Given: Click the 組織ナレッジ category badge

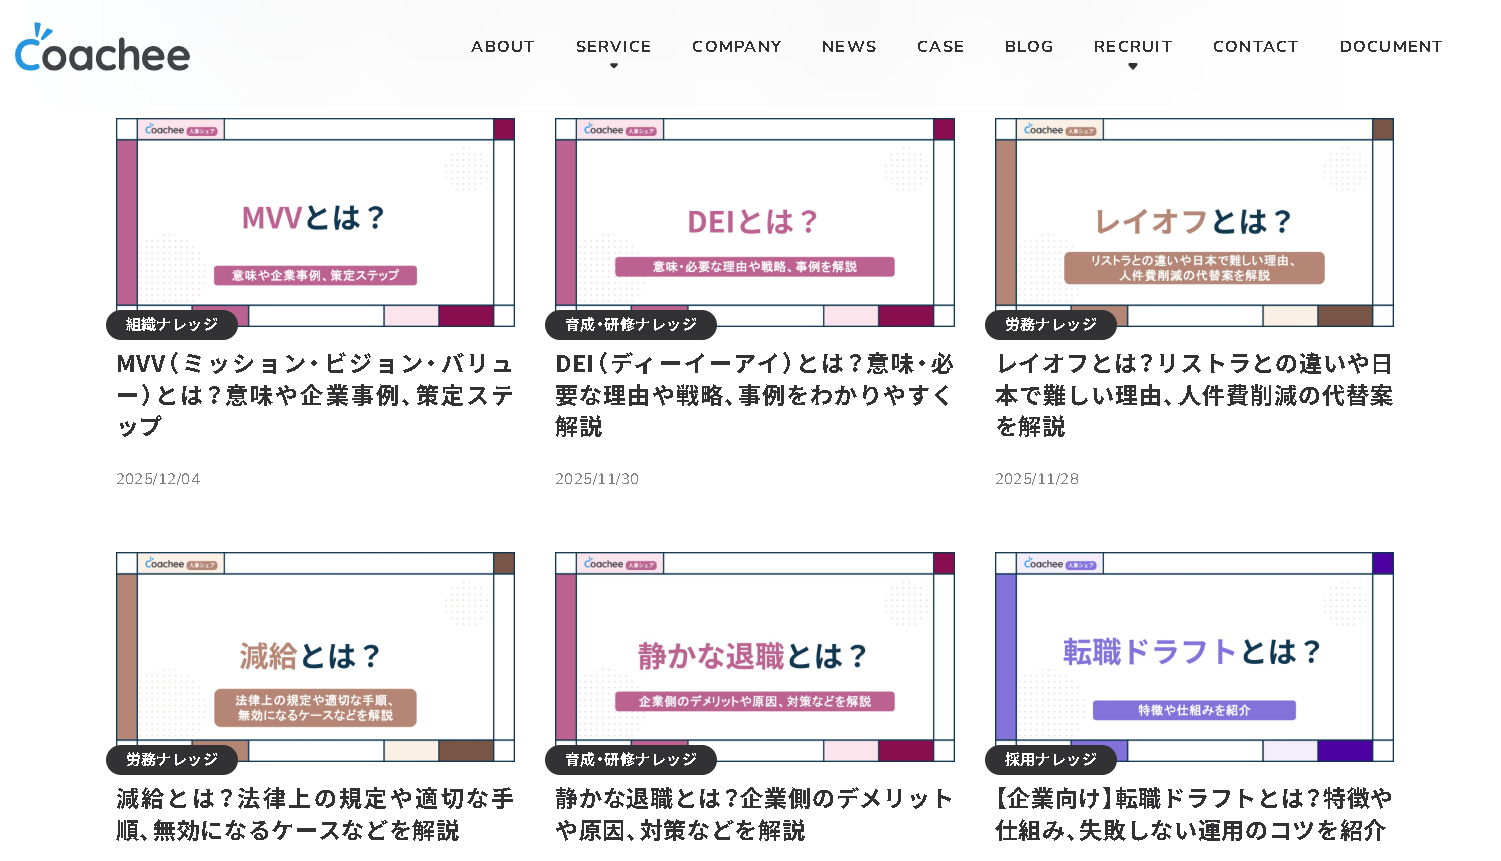Looking at the screenshot, I should coord(171,325).
